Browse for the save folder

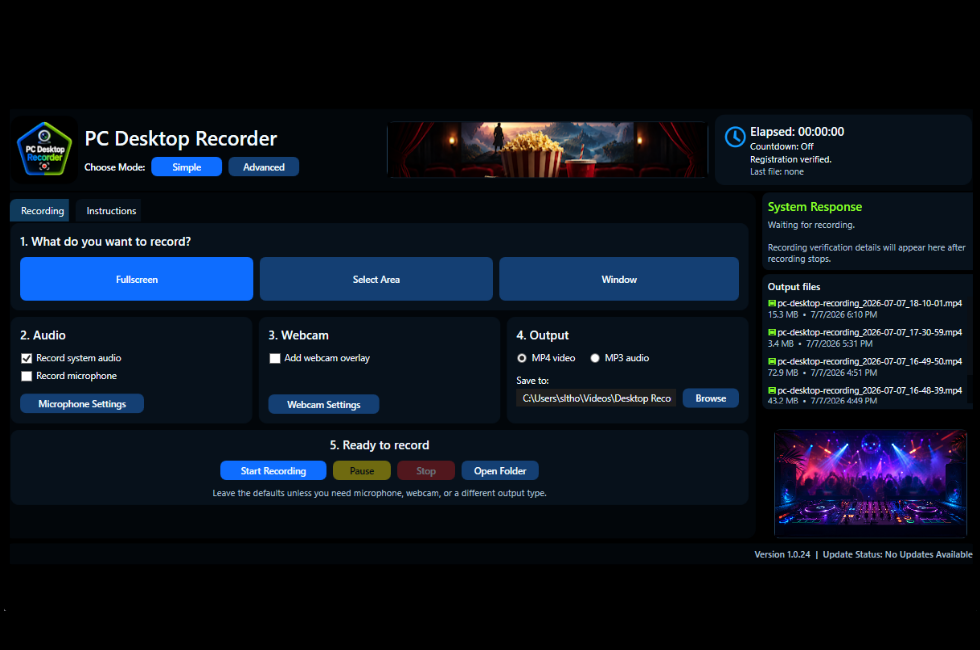coord(711,398)
